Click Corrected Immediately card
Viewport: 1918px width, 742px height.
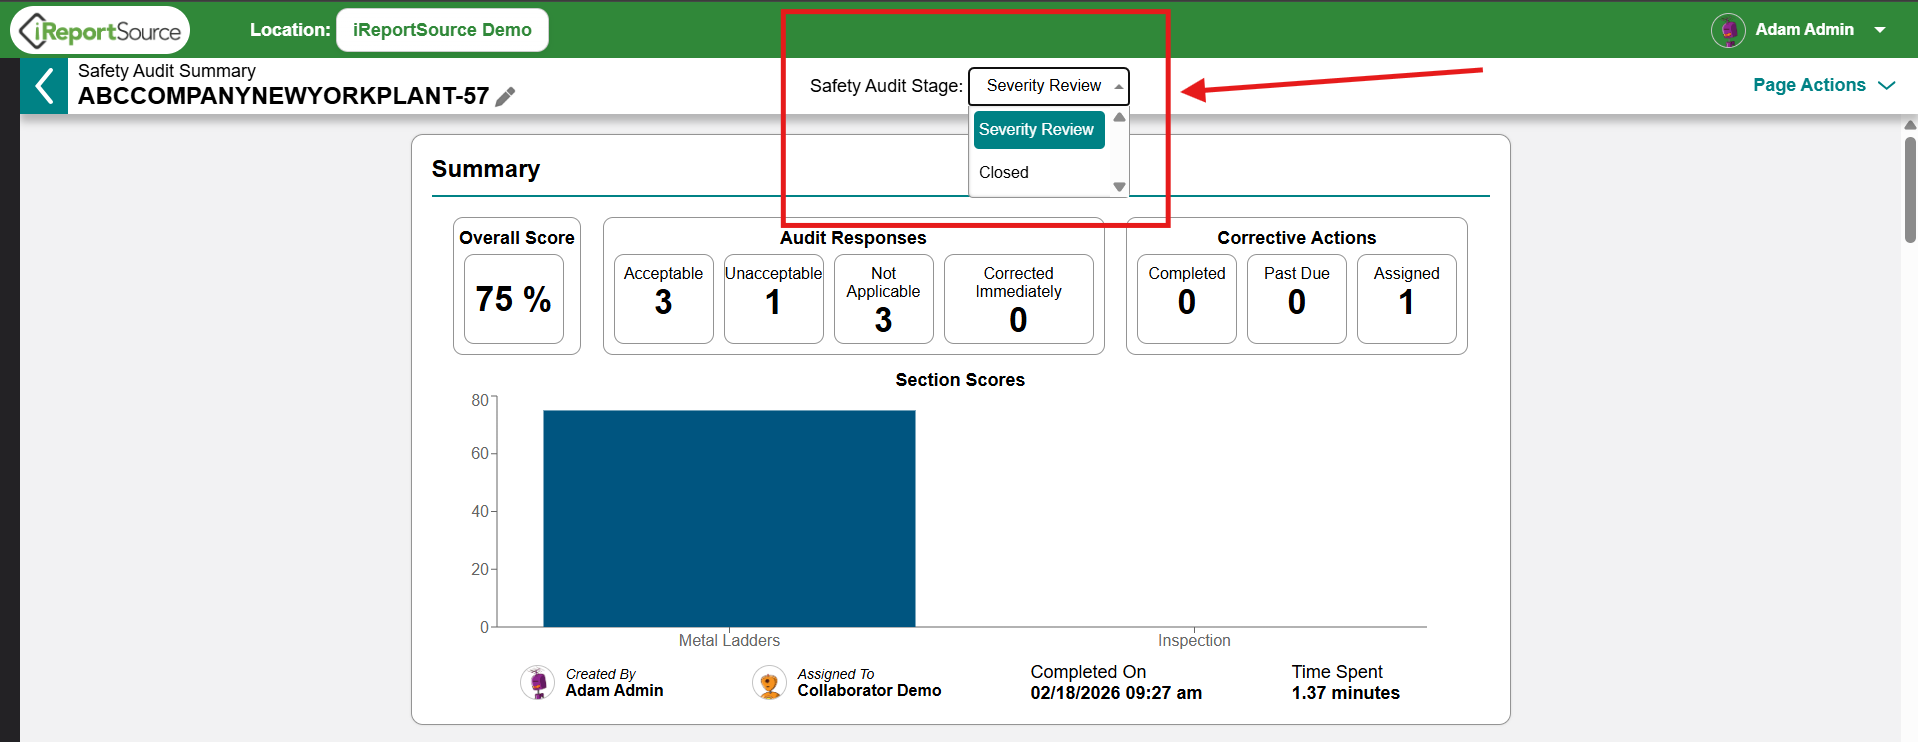(1019, 299)
